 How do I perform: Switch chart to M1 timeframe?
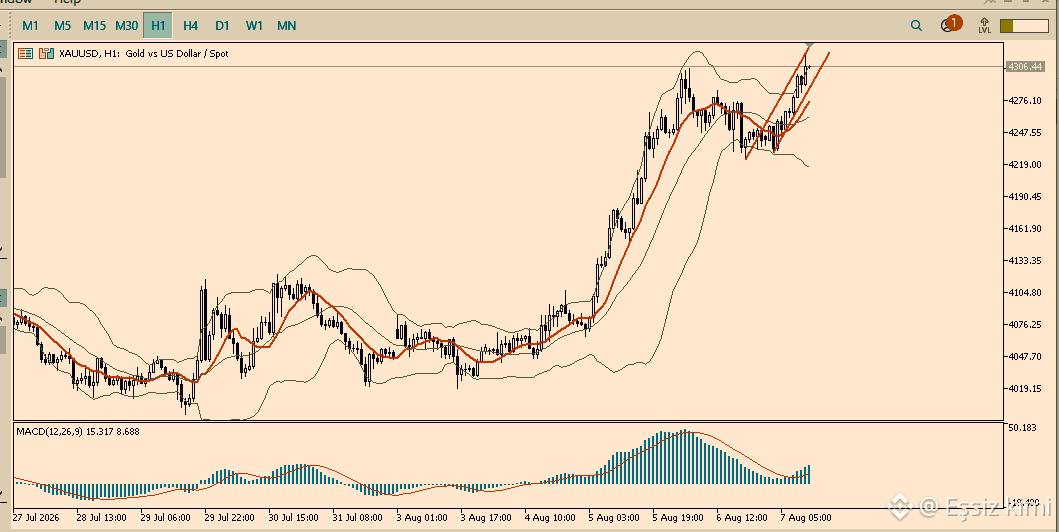click(x=30, y=26)
